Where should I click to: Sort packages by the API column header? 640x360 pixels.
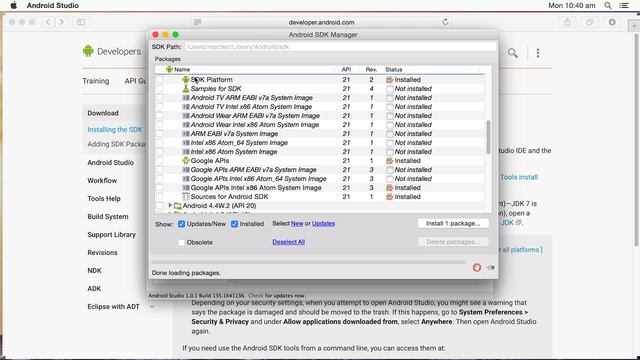(x=346, y=69)
